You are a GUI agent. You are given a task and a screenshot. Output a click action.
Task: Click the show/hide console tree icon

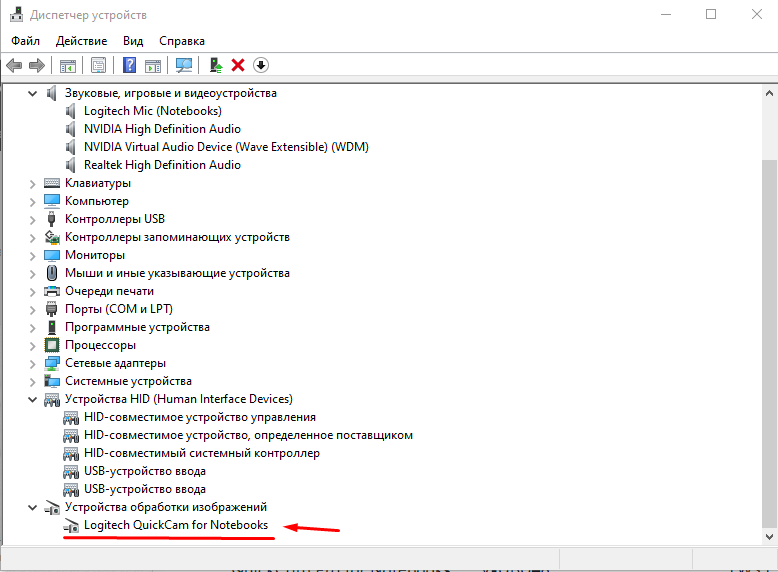(x=68, y=65)
